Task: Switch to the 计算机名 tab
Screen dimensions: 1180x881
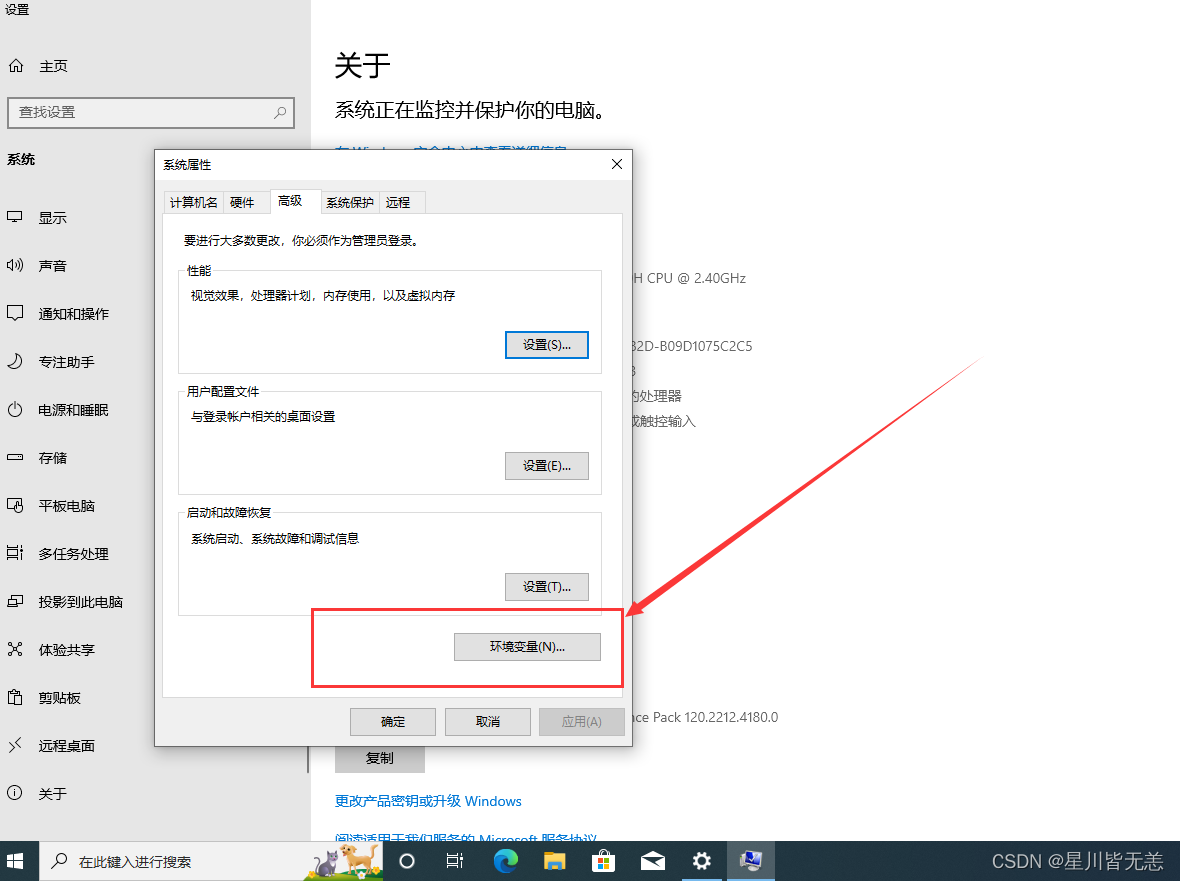Action: (x=193, y=201)
